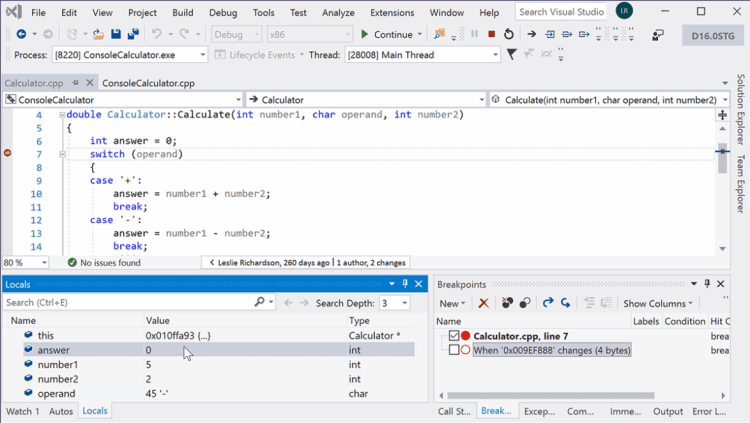Change the editor zoom 80 % dropdown
Viewport: 750px width, 423px height.
click(44, 263)
